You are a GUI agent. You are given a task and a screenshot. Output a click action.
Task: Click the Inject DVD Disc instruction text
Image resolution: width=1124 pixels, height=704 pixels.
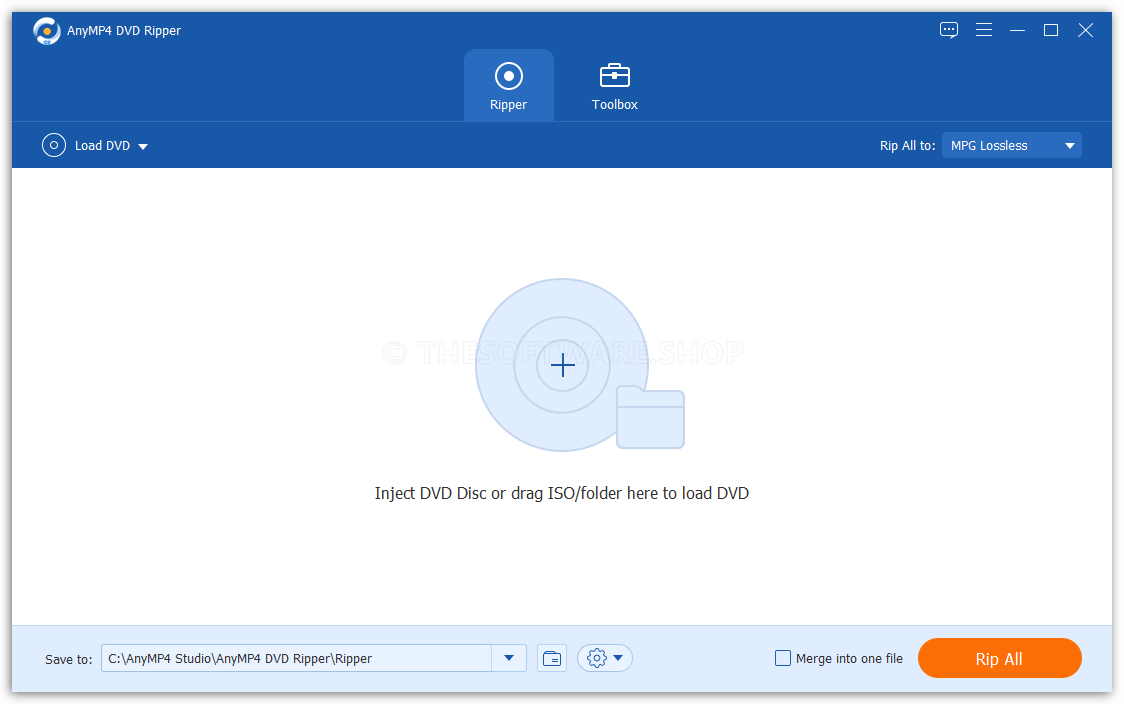click(561, 493)
